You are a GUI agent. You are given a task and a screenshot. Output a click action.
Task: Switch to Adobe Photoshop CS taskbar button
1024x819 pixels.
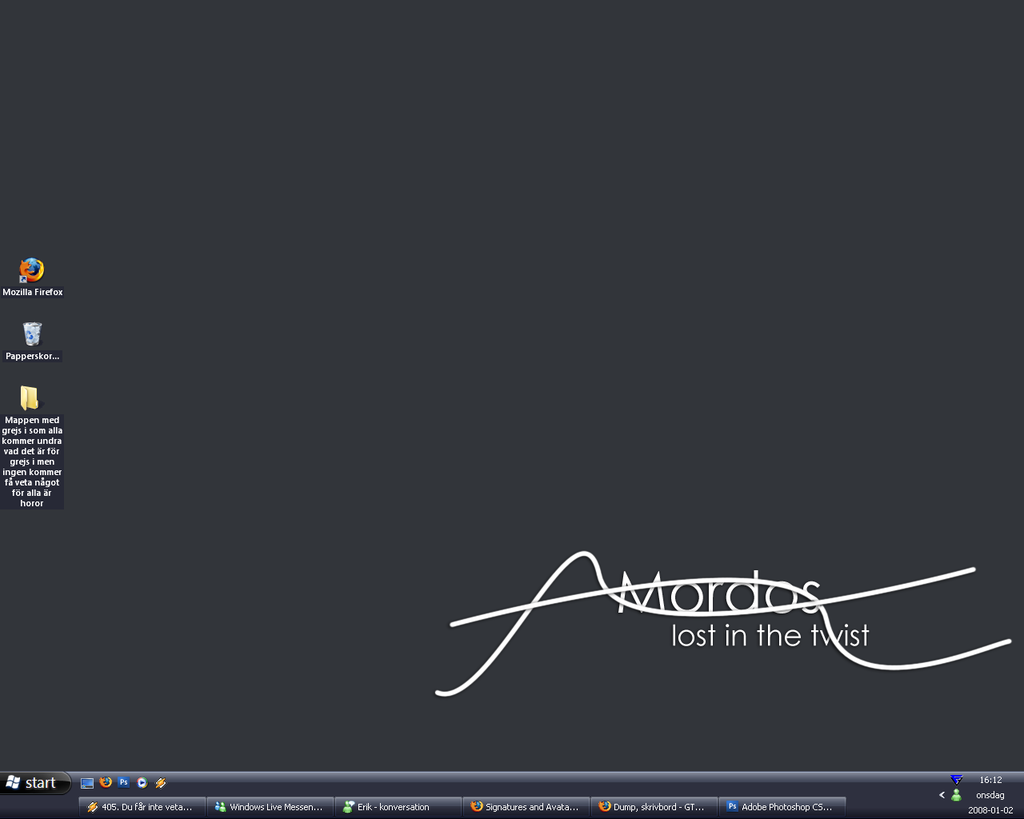tap(782, 807)
